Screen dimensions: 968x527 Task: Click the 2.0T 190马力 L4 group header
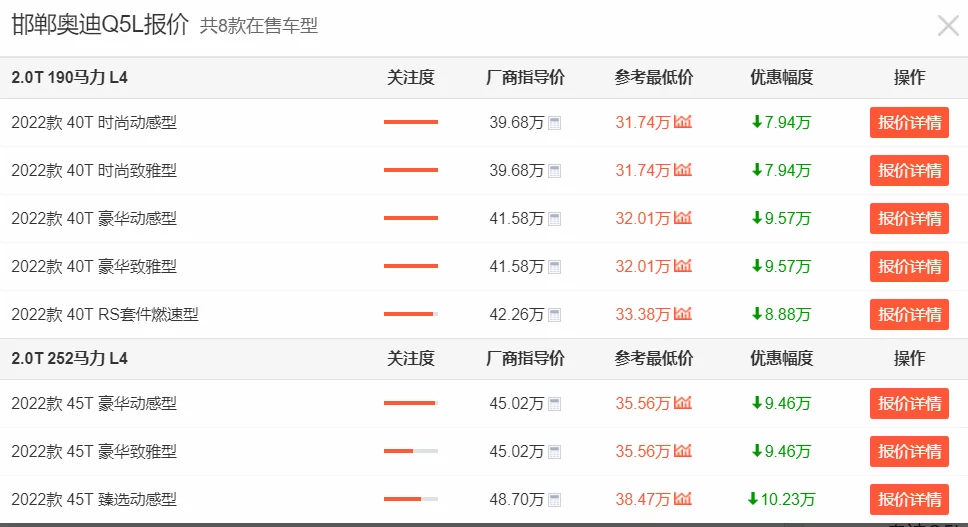[69, 78]
